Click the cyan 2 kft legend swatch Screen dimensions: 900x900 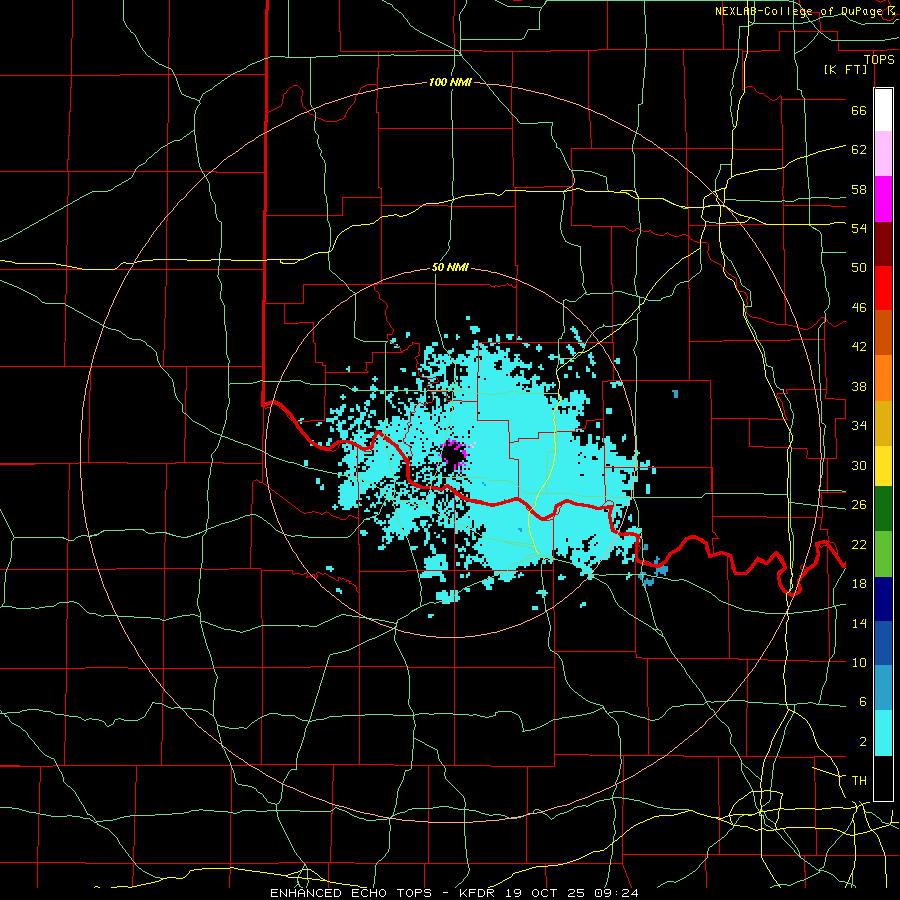(x=883, y=733)
